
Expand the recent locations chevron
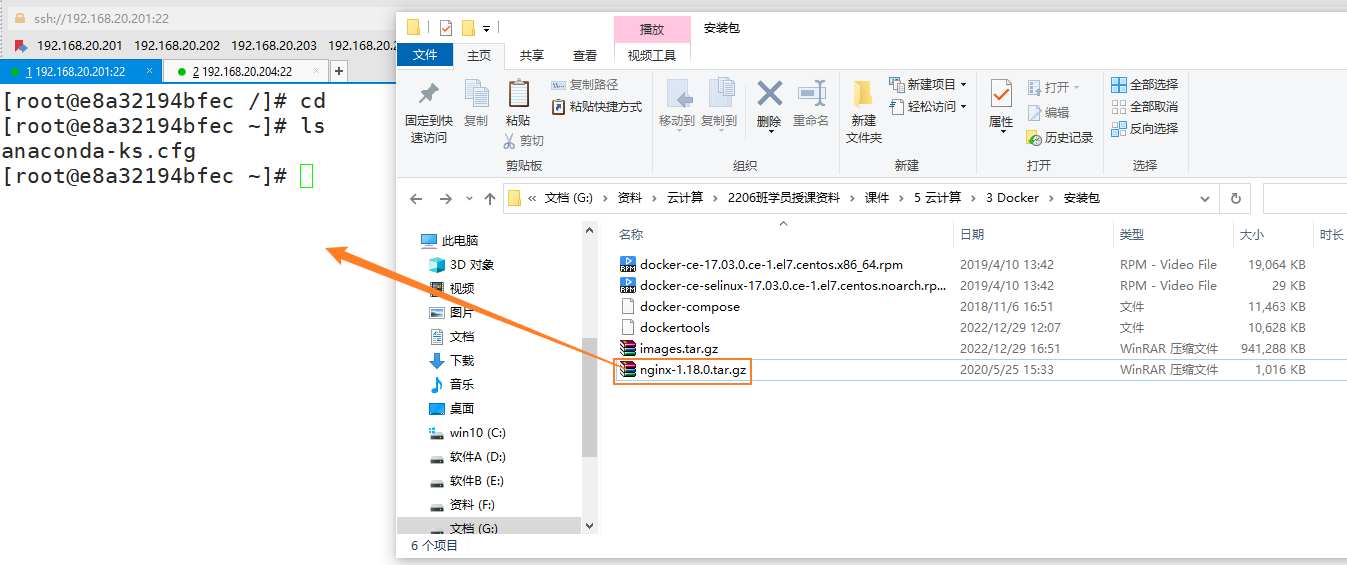[468, 198]
